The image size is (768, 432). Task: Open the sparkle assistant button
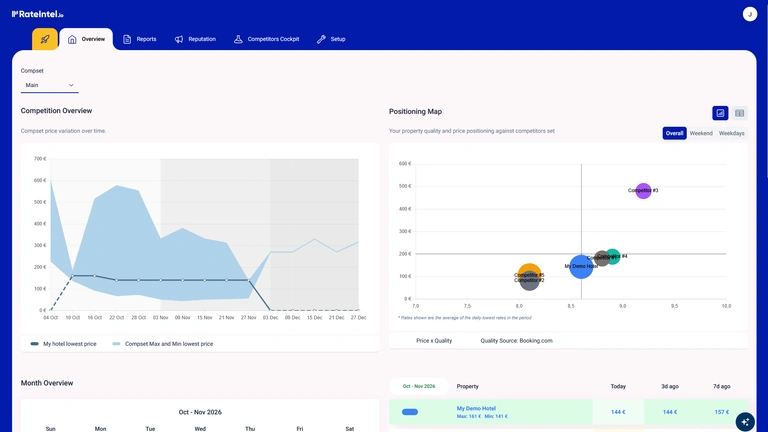[x=744, y=422]
